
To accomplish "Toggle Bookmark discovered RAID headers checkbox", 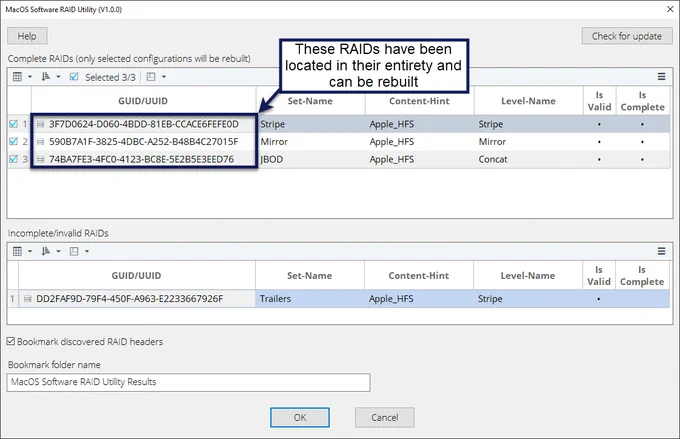I will point(11,341).
